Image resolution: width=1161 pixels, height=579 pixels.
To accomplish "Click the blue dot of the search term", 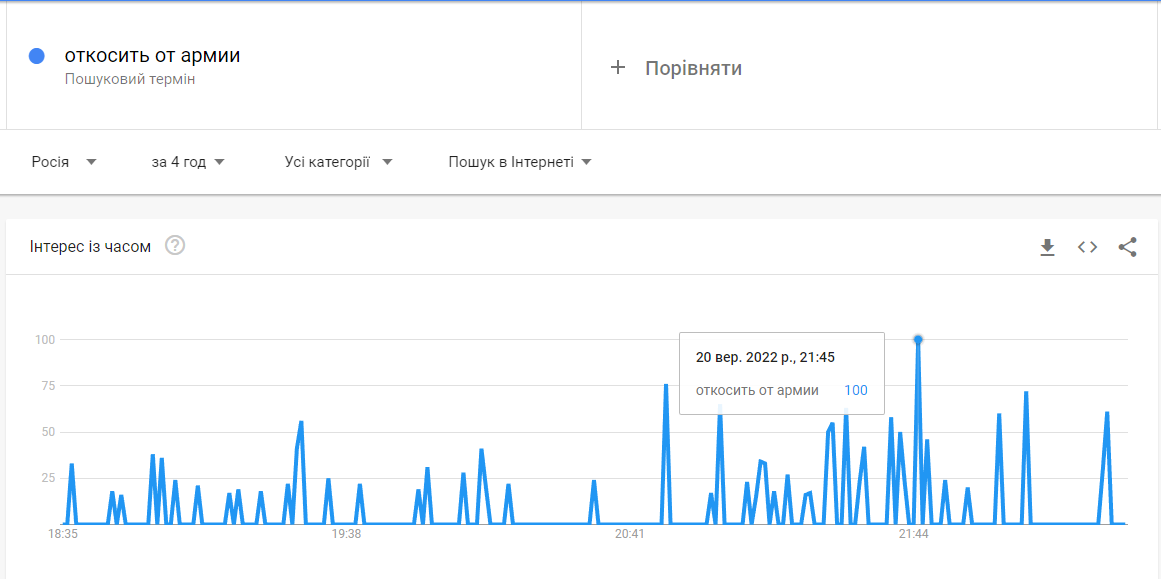I will tap(37, 56).
